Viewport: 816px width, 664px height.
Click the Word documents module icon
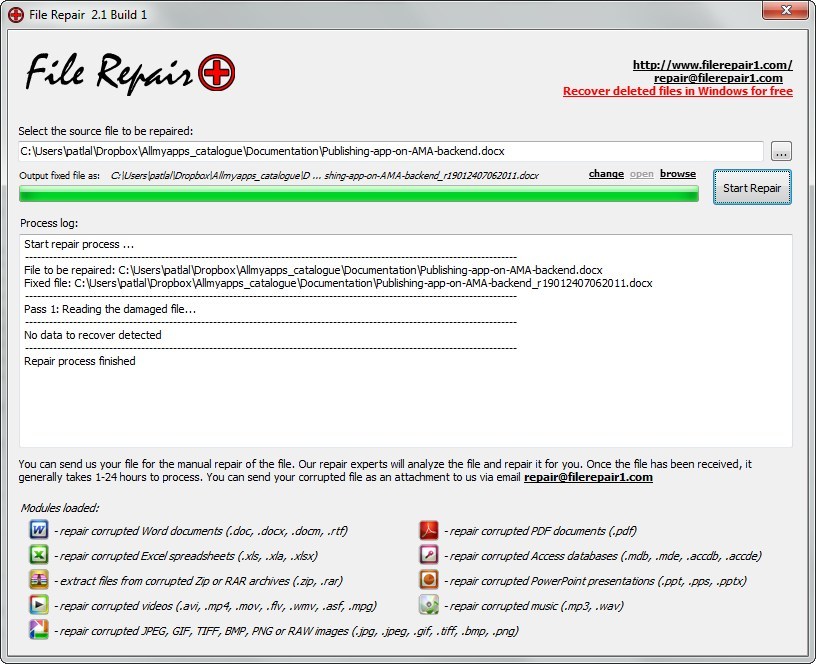click(x=39, y=530)
